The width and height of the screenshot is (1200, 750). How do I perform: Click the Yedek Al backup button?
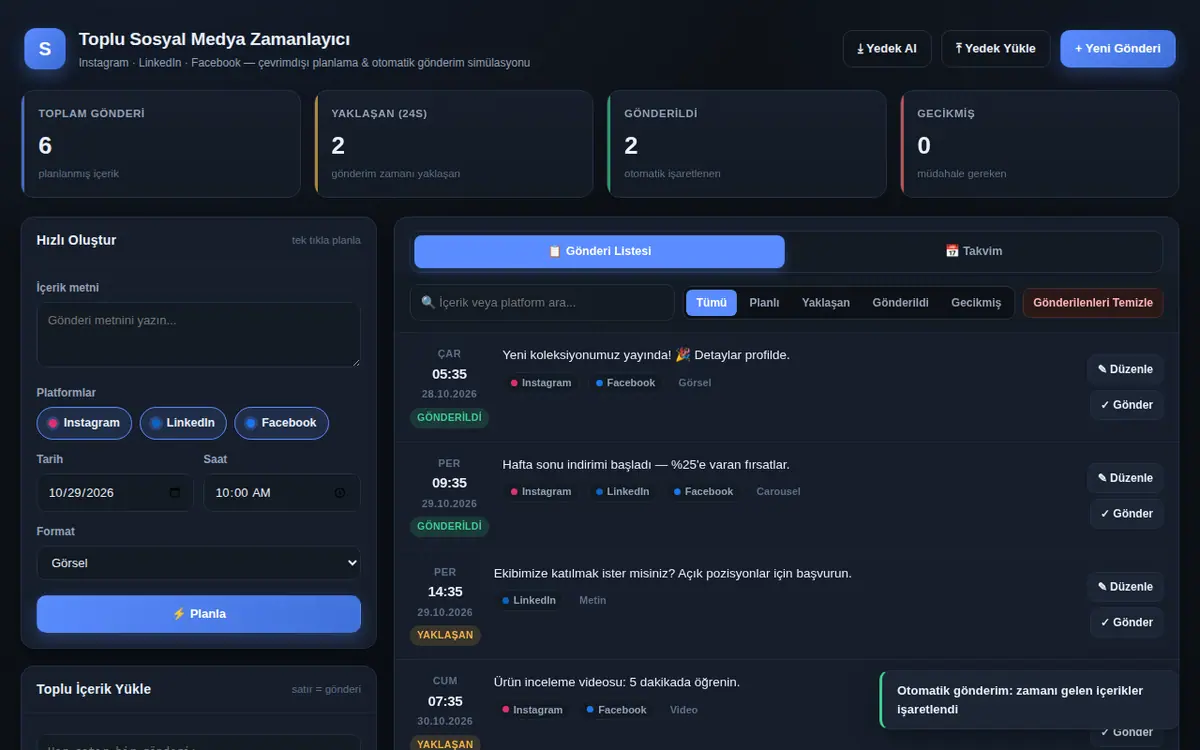coord(887,48)
